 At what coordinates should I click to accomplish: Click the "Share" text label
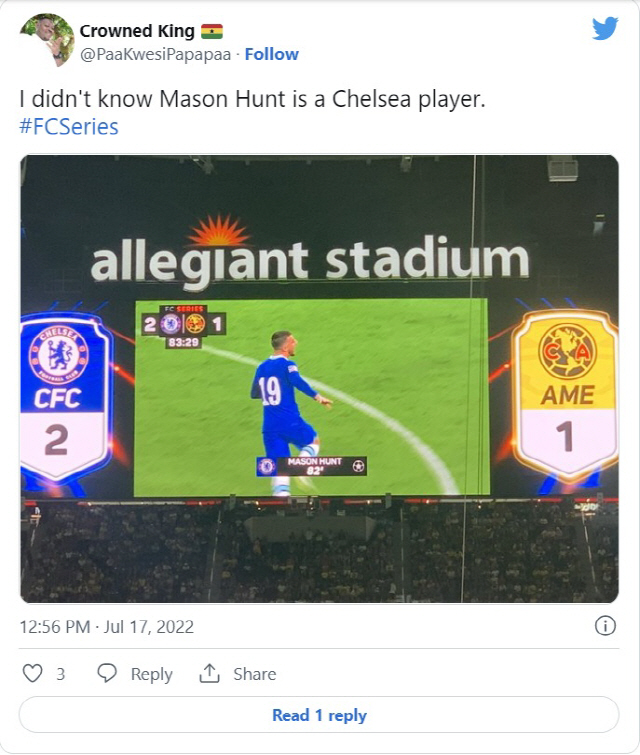pos(254,674)
